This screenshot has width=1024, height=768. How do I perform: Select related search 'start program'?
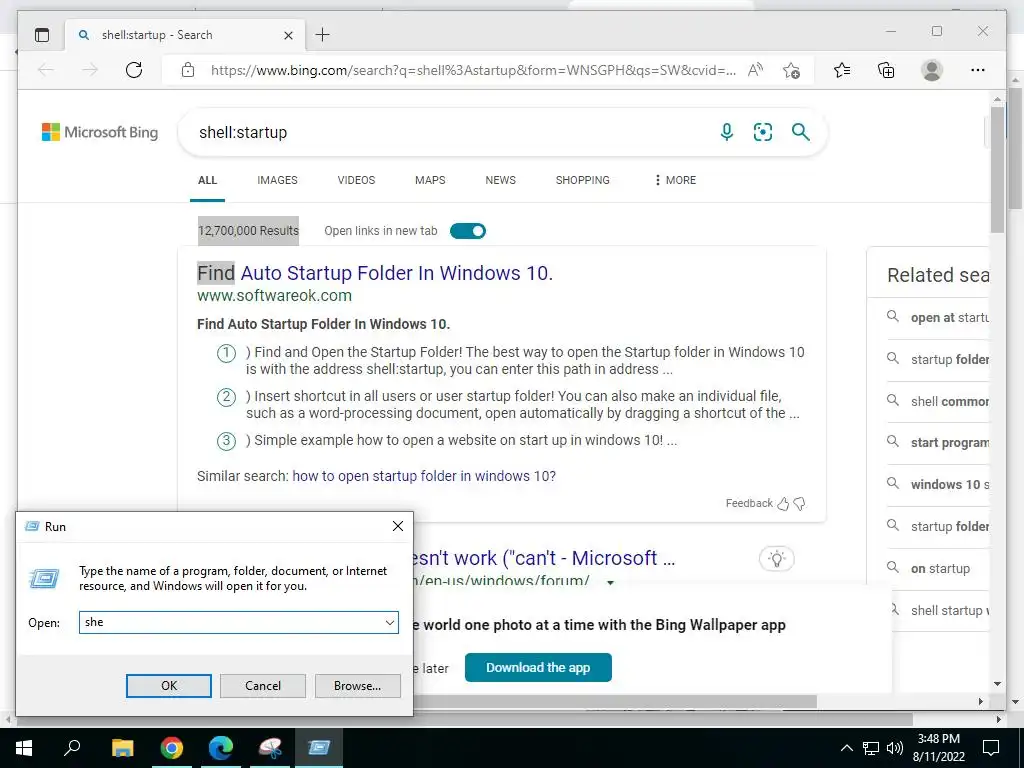point(950,443)
